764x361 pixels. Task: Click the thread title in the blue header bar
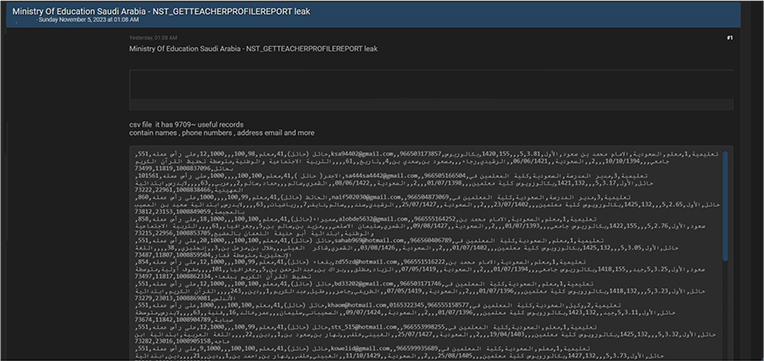(x=161, y=11)
